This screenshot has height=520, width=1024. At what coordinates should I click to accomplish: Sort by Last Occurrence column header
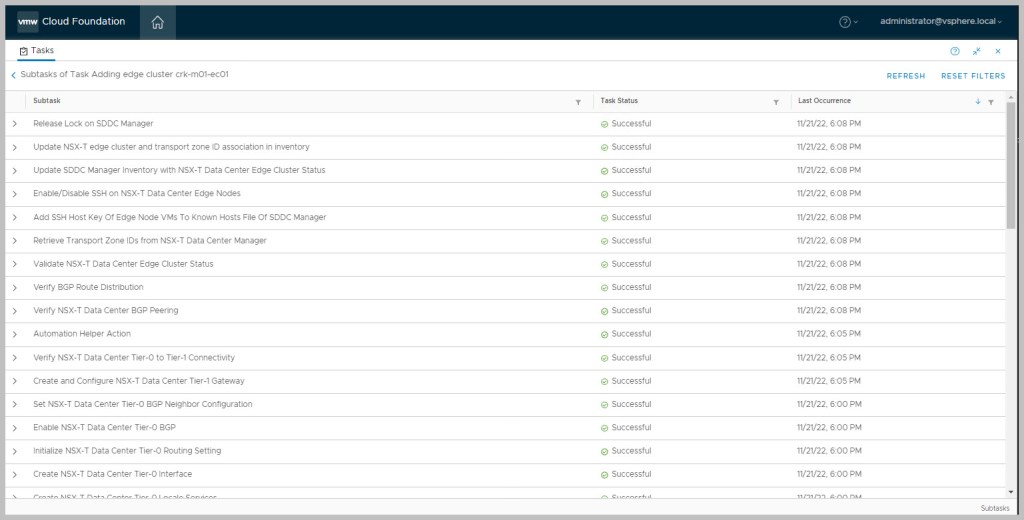[824, 101]
